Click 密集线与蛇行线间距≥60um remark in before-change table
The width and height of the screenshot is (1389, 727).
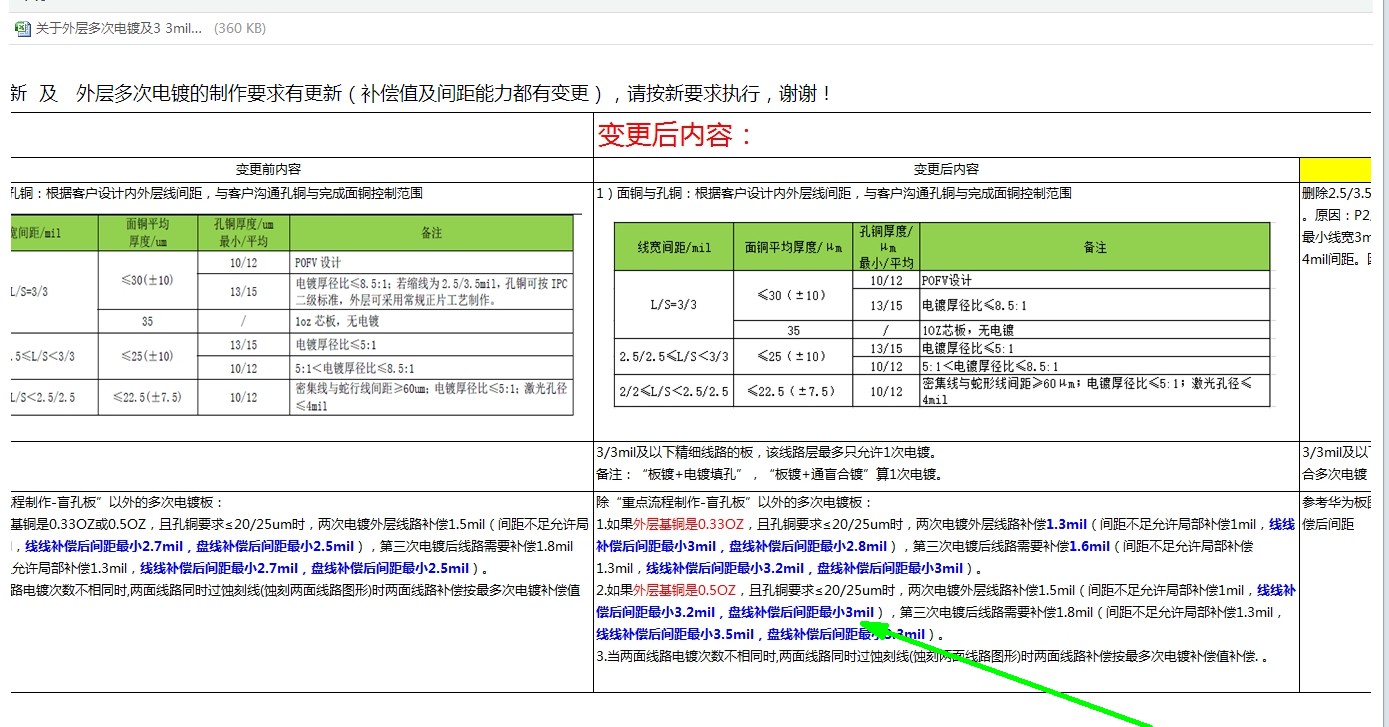point(431,397)
